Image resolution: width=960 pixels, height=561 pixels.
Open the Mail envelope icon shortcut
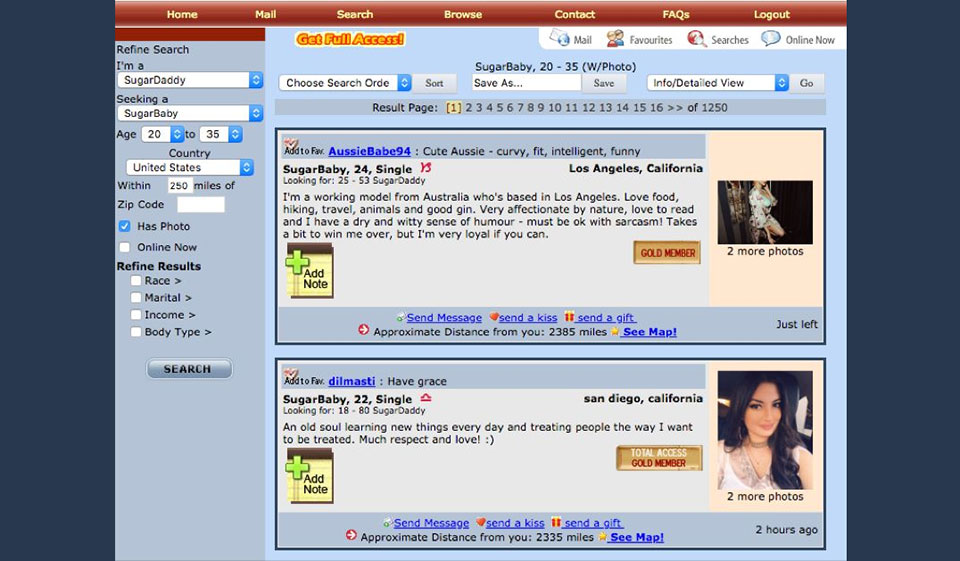click(560, 39)
